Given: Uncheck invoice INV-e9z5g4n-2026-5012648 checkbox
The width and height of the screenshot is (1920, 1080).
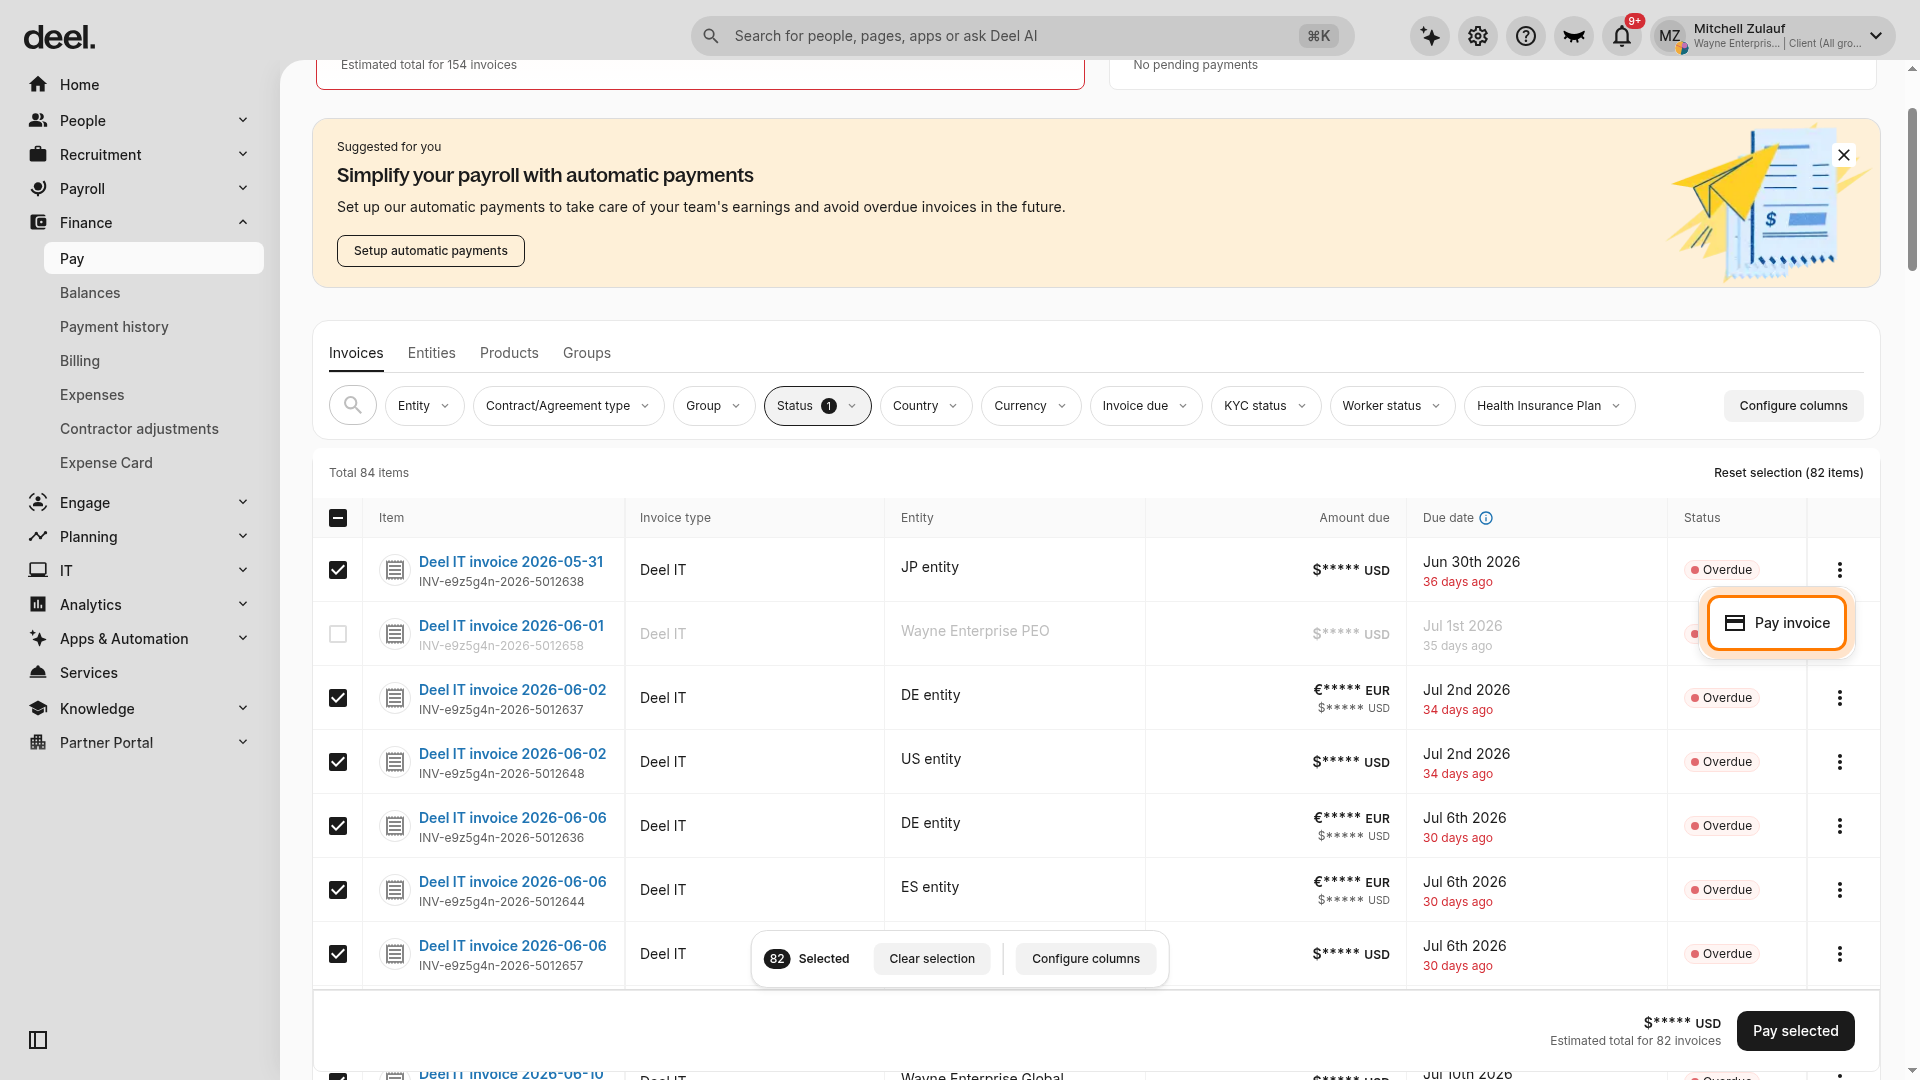Looking at the screenshot, I should tap(338, 762).
